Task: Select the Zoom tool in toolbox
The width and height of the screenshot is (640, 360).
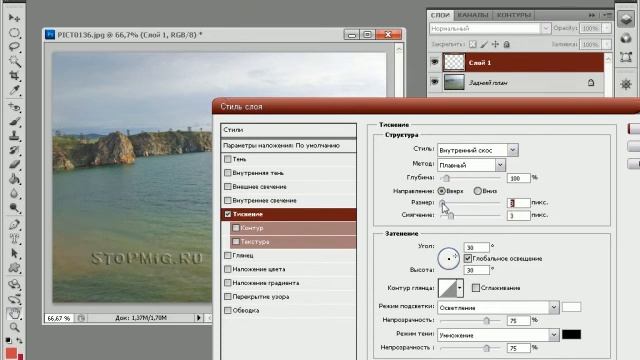Action: 14,327
